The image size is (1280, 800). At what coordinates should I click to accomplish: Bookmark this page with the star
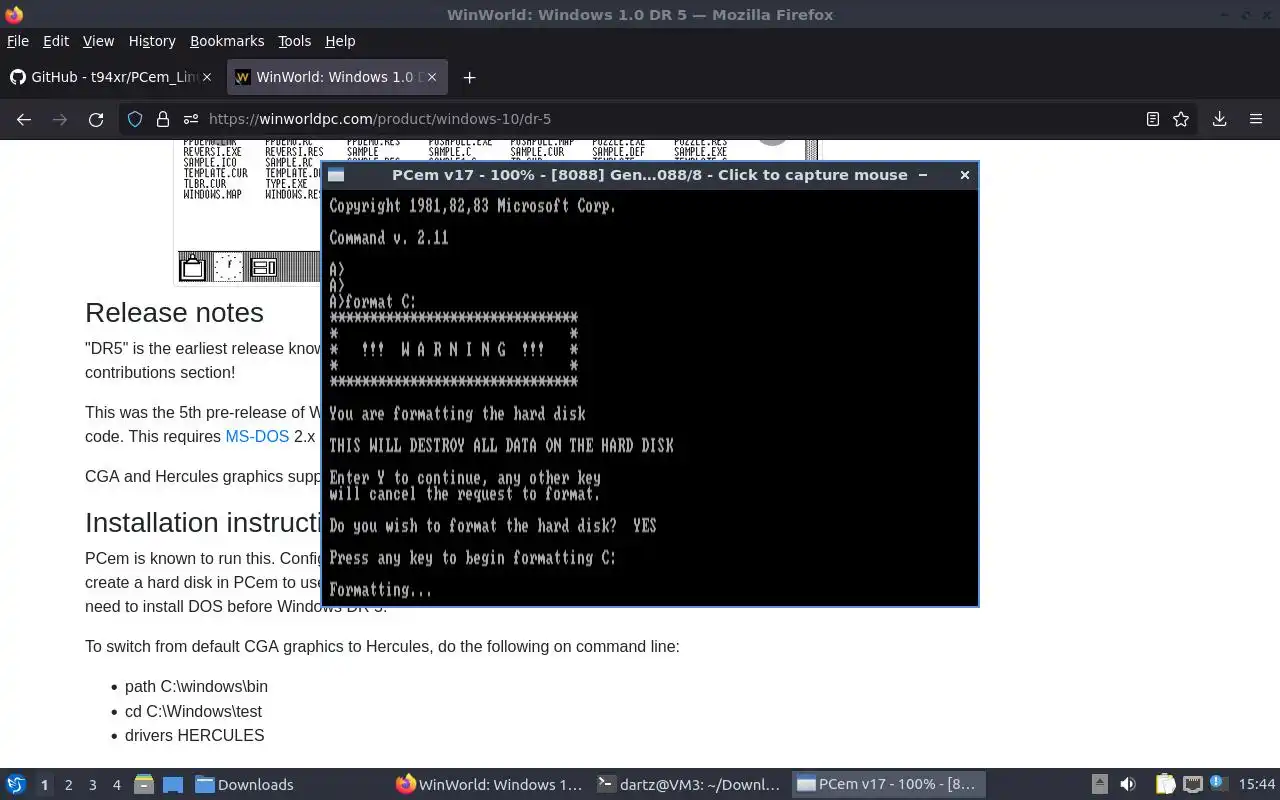[1181, 119]
